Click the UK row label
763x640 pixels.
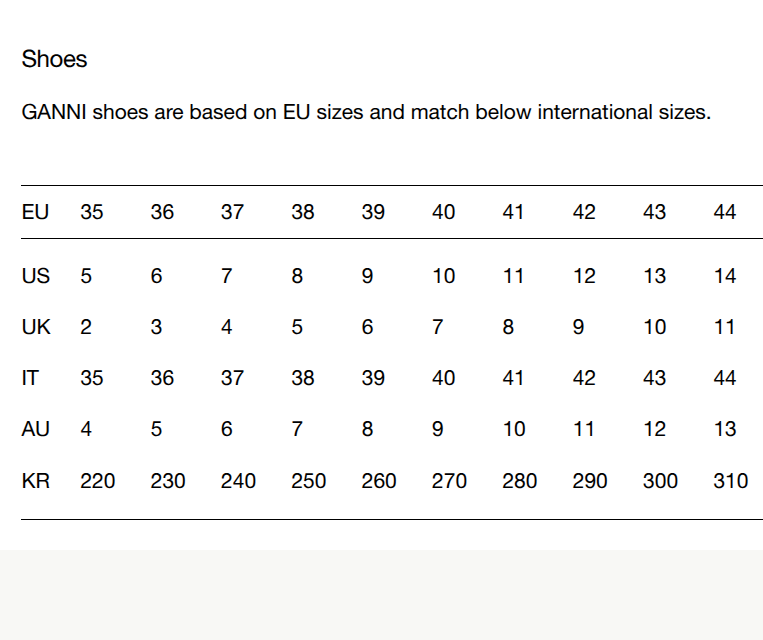[x=35, y=327]
